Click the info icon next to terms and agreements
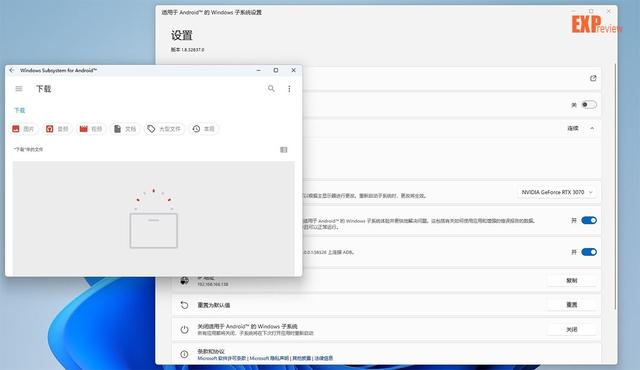Screen dimensions: 640x370 (x=184, y=354)
